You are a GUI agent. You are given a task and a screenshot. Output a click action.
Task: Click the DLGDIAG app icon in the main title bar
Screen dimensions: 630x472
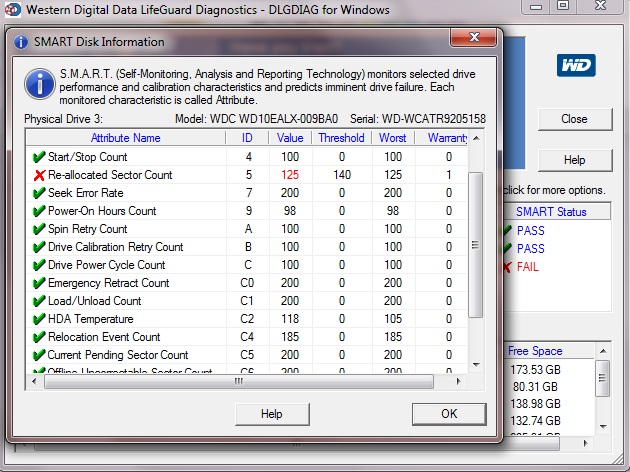click(x=13, y=10)
